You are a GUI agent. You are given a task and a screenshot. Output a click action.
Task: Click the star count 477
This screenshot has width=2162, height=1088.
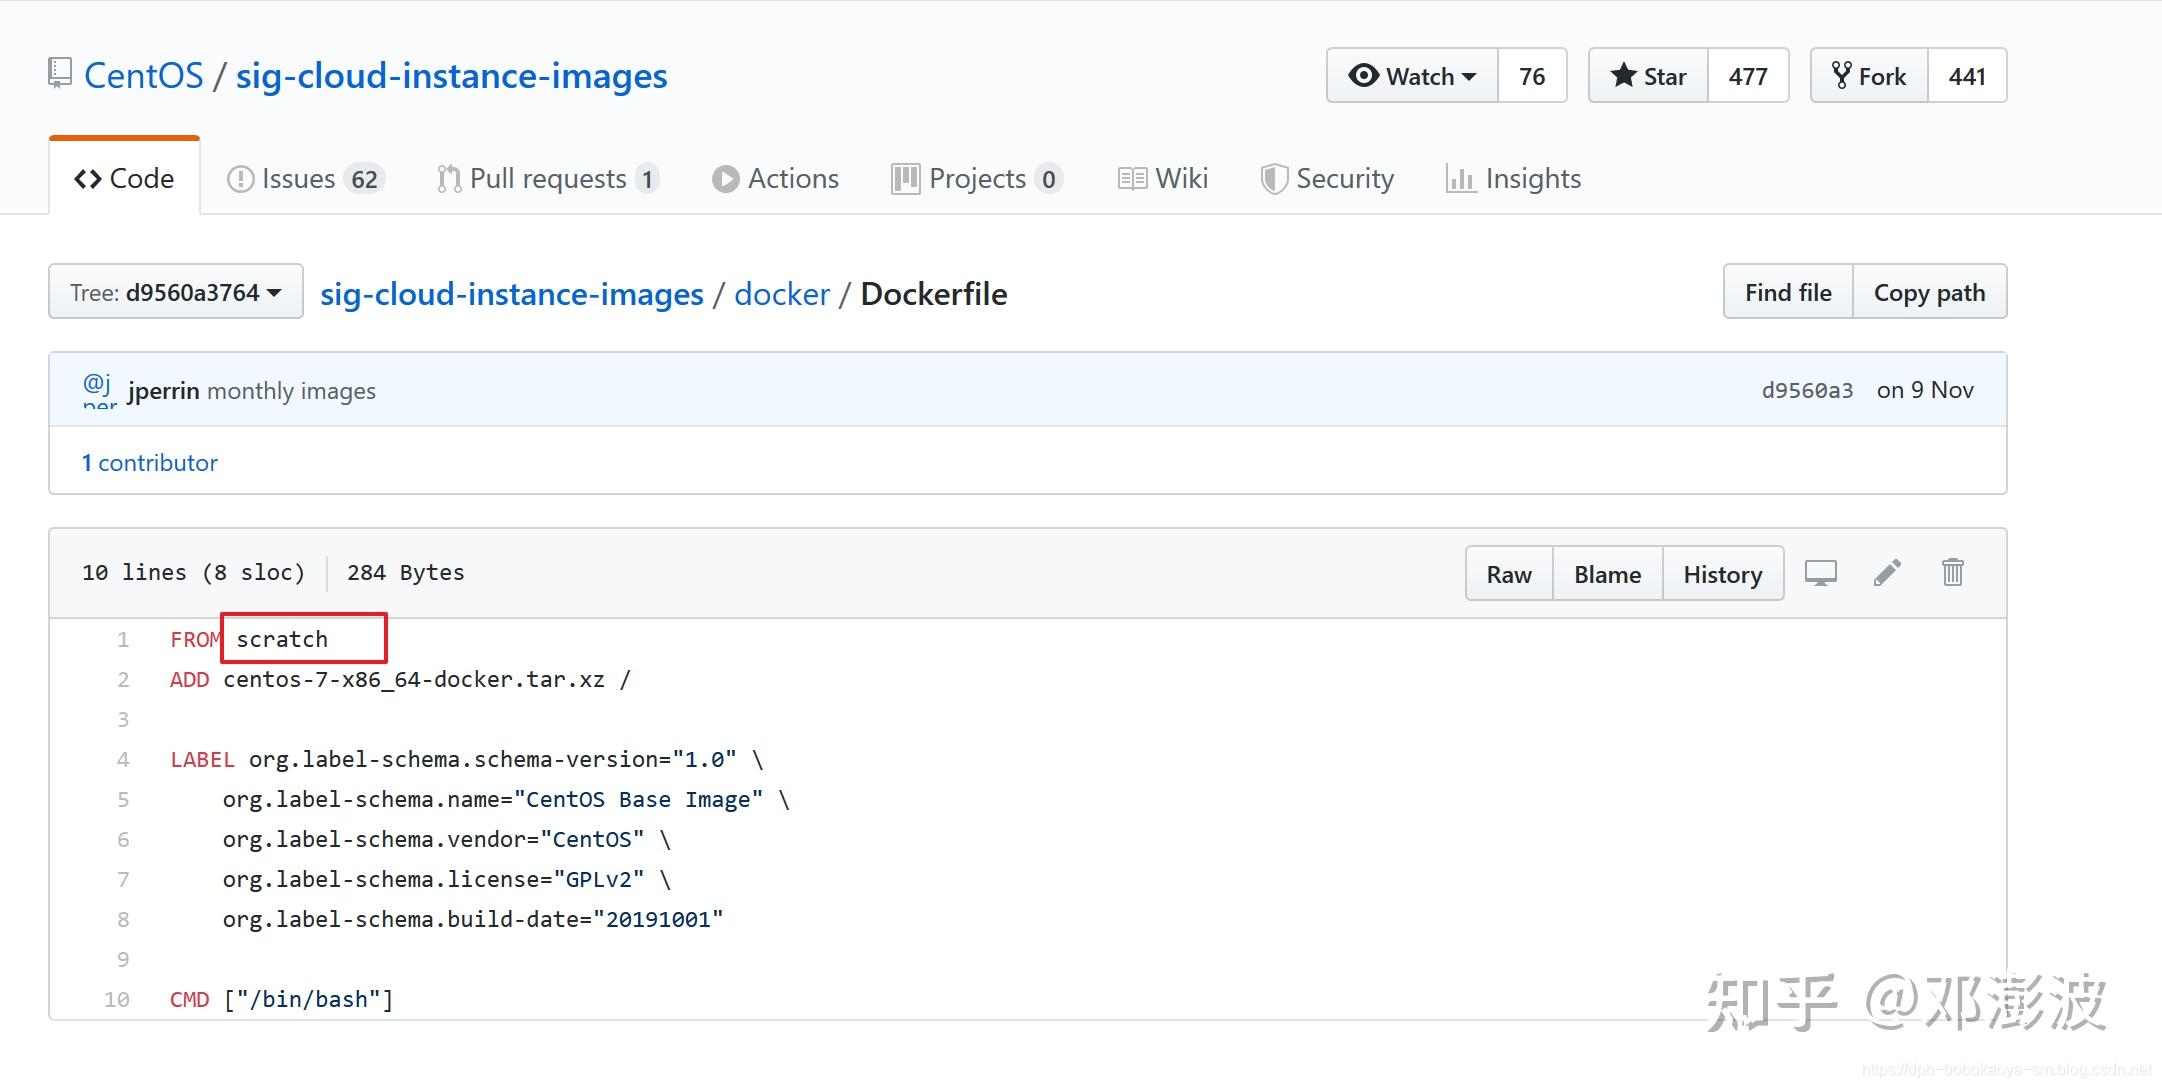coord(1749,75)
